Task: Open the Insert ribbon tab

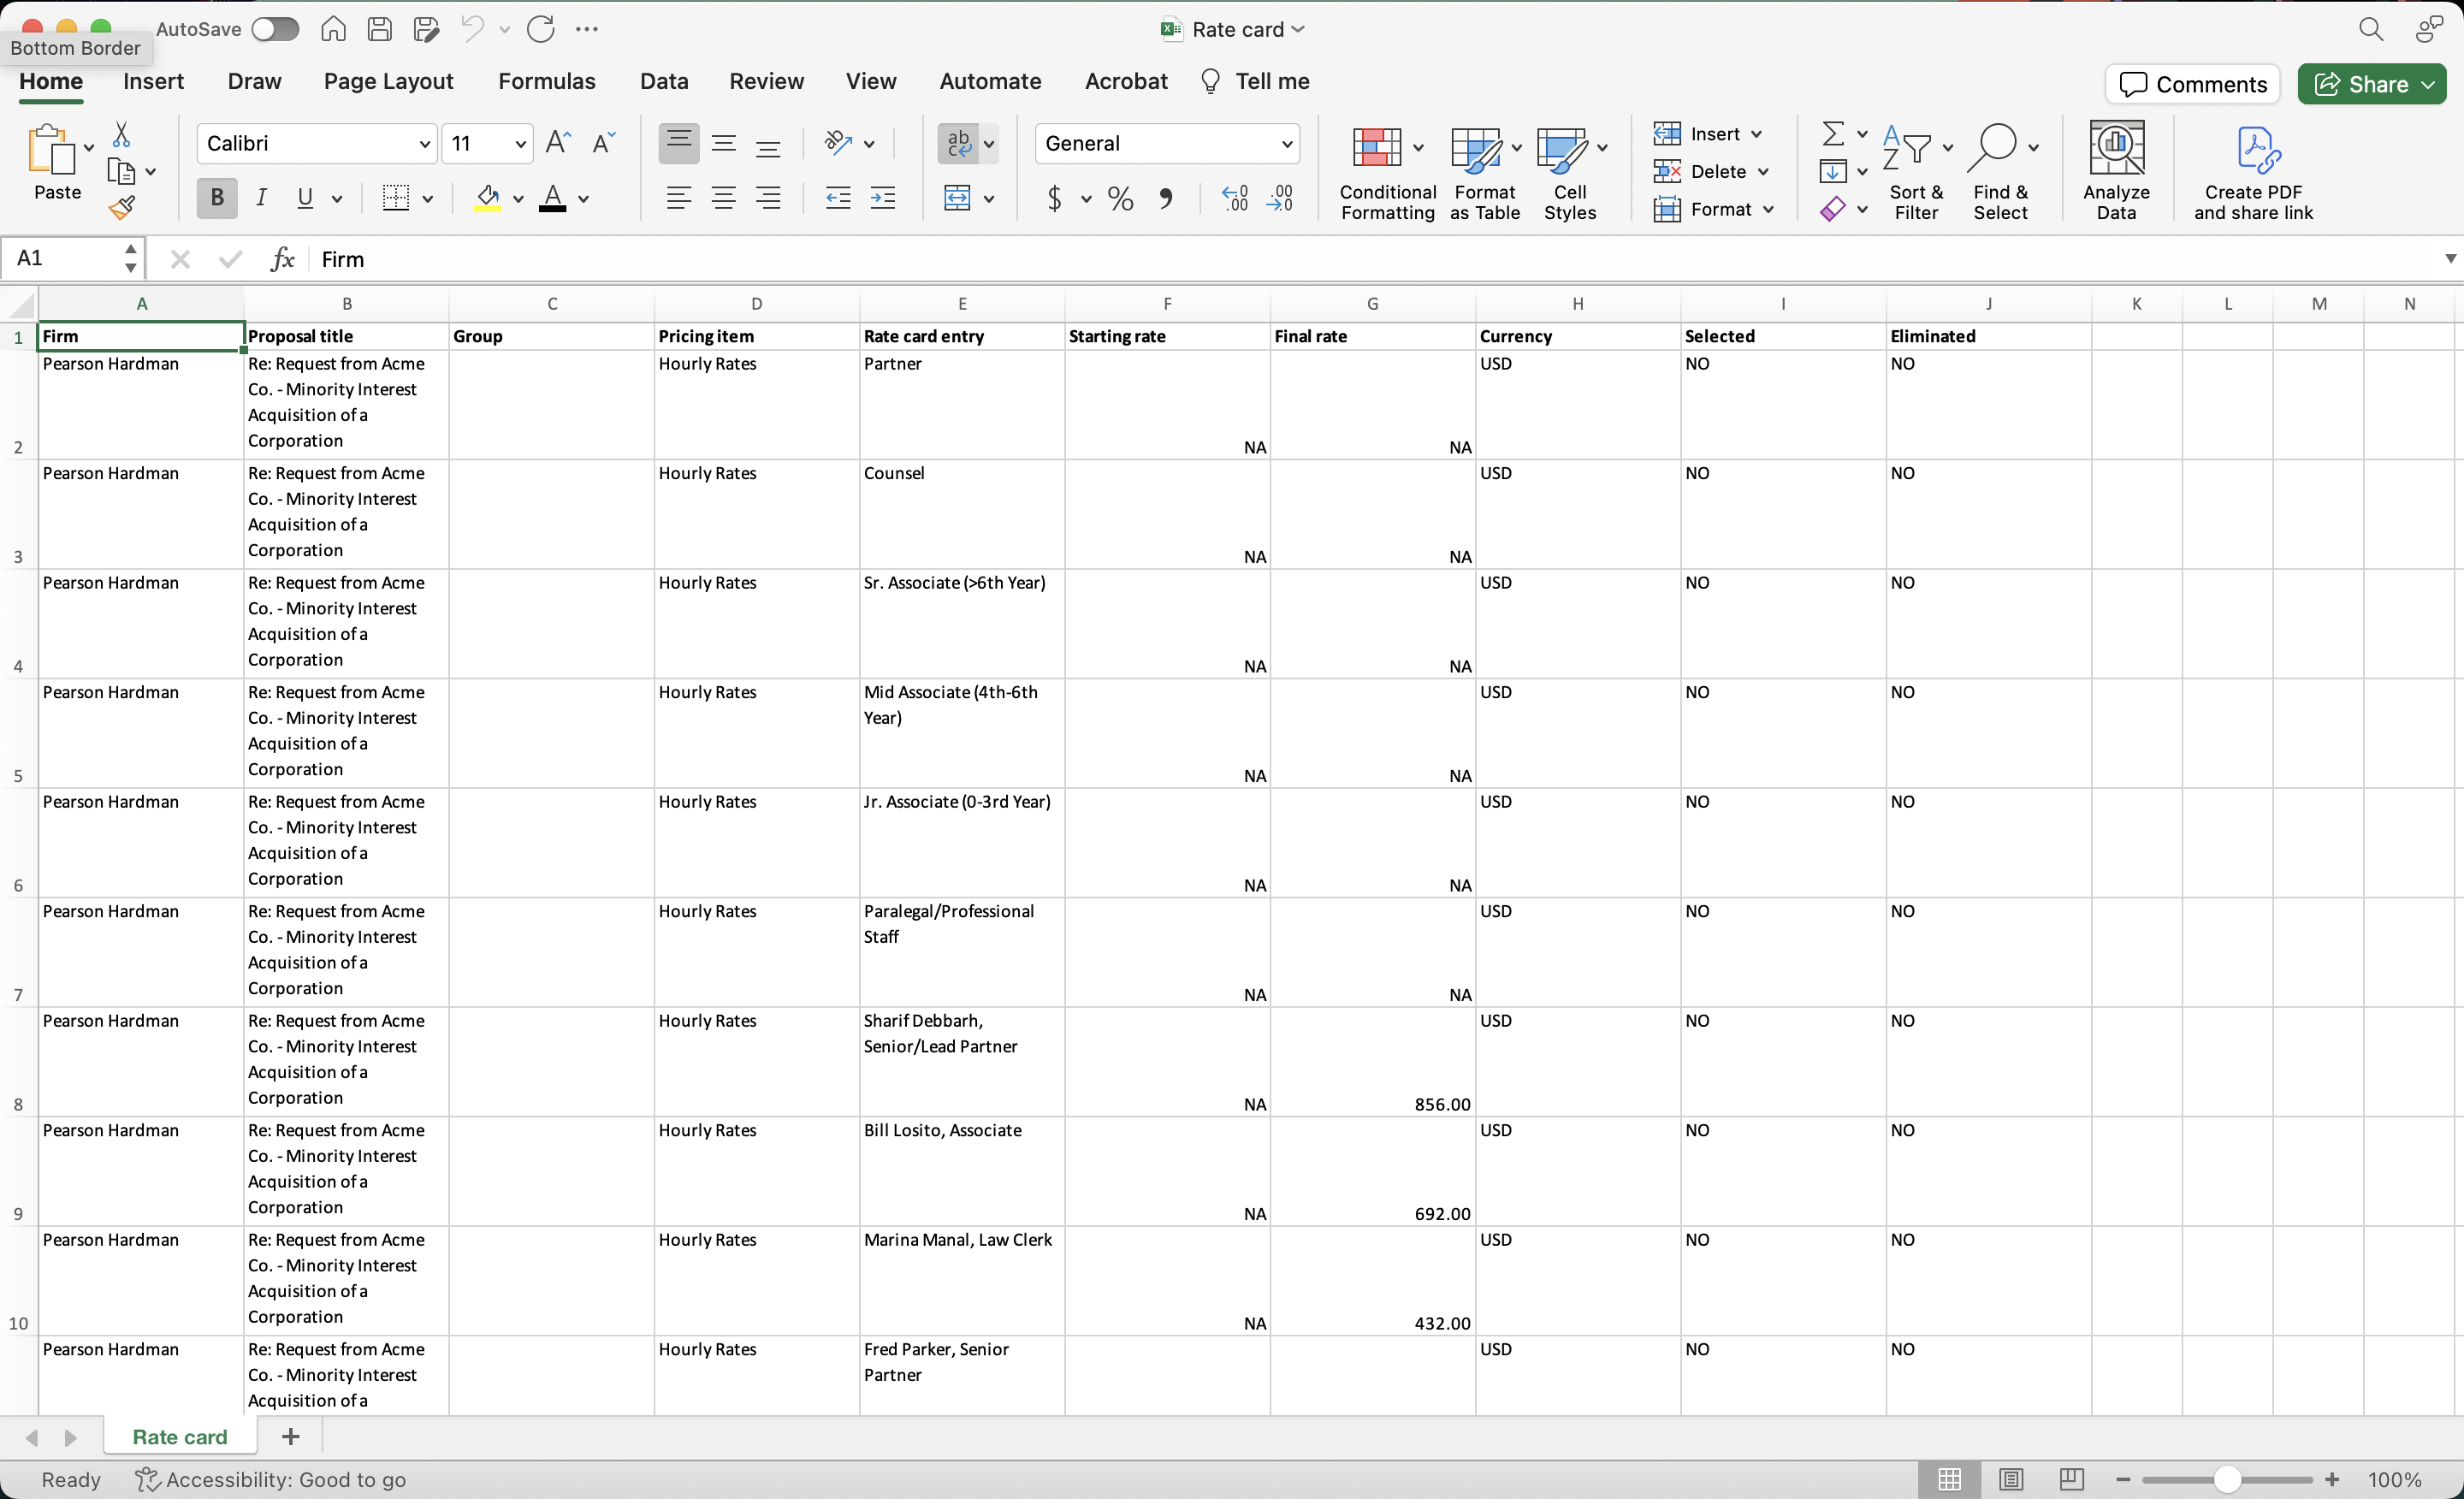Action: click(x=153, y=81)
